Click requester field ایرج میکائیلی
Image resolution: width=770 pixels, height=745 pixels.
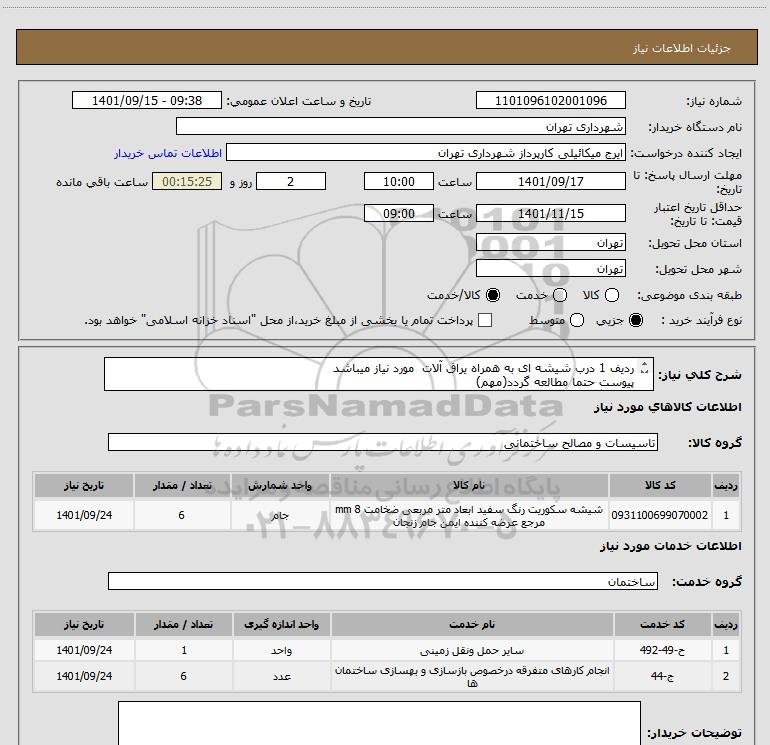tap(426, 152)
